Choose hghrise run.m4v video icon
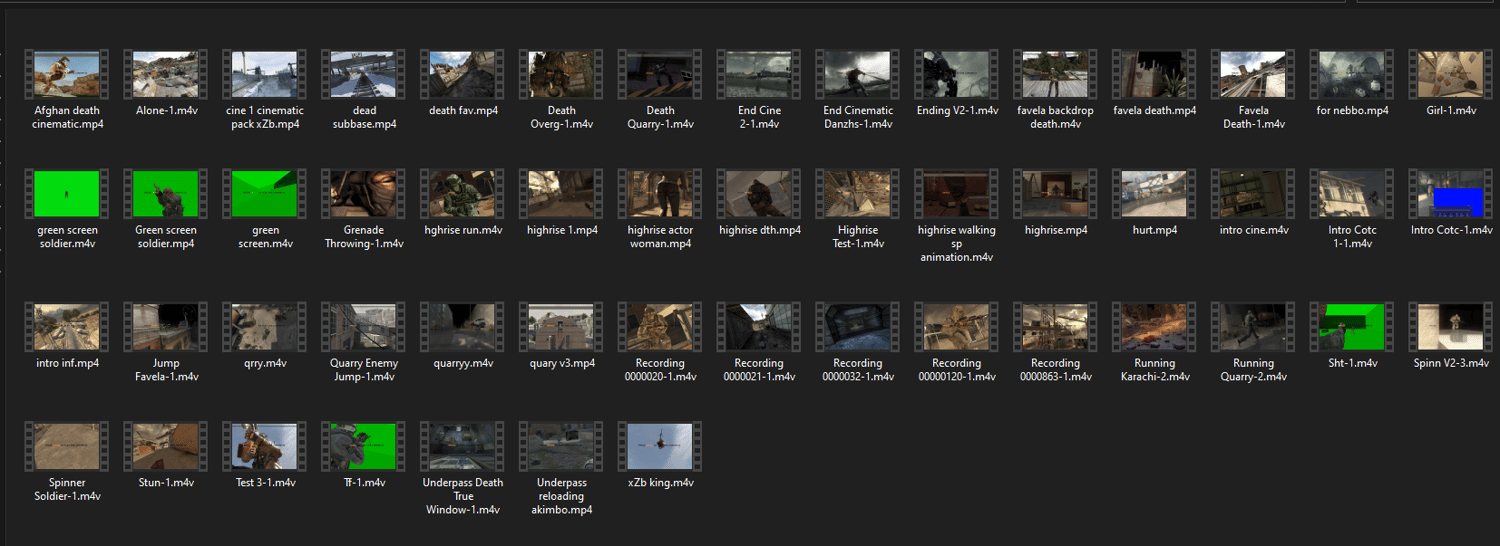This screenshot has height=546, width=1500. pos(463,194)
